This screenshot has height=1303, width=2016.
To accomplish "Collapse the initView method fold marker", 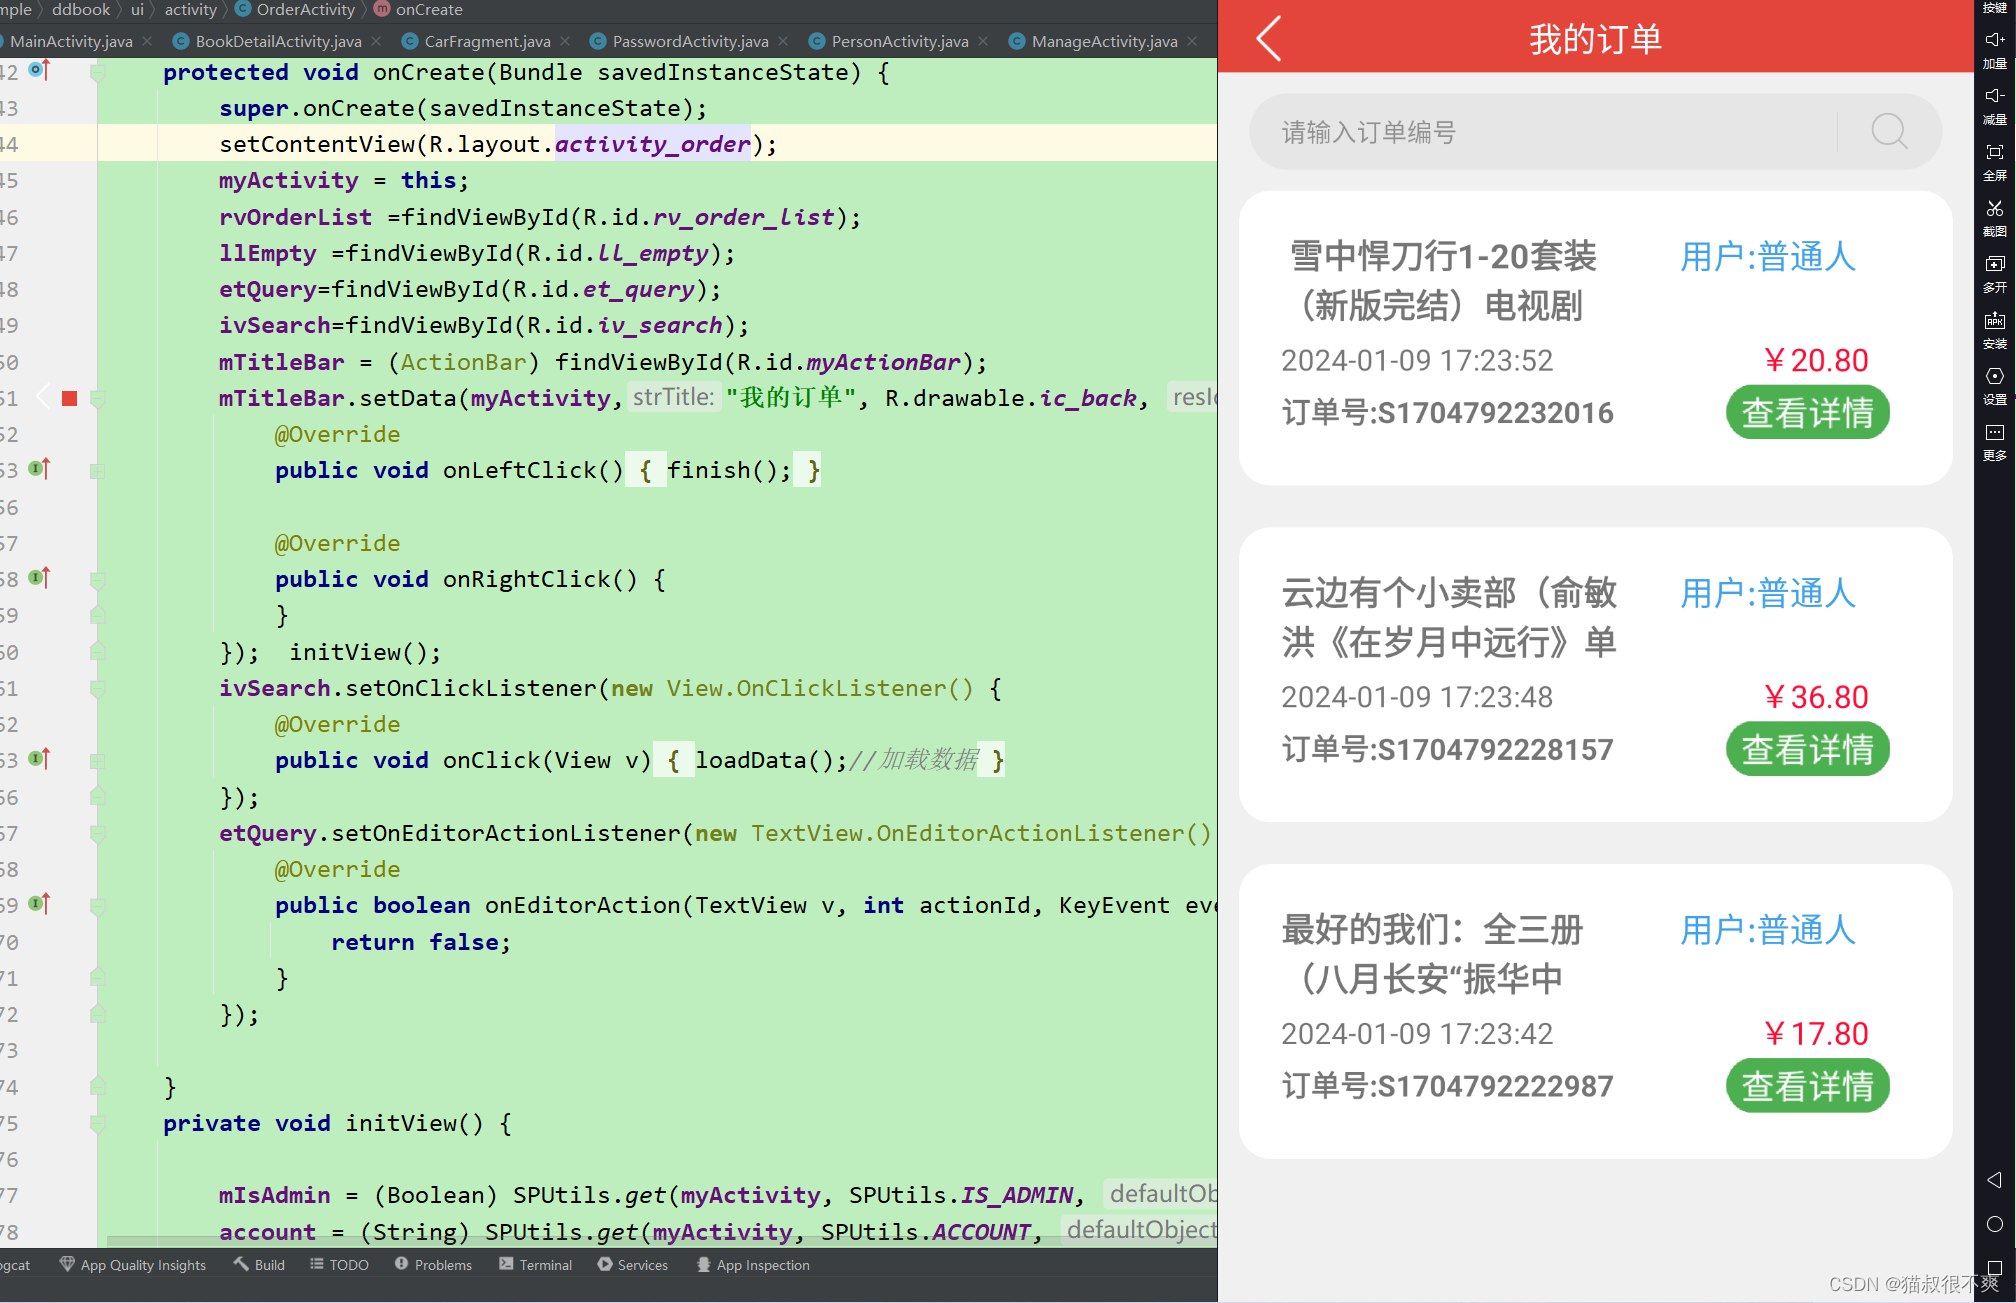I will tap(97, 1124).
